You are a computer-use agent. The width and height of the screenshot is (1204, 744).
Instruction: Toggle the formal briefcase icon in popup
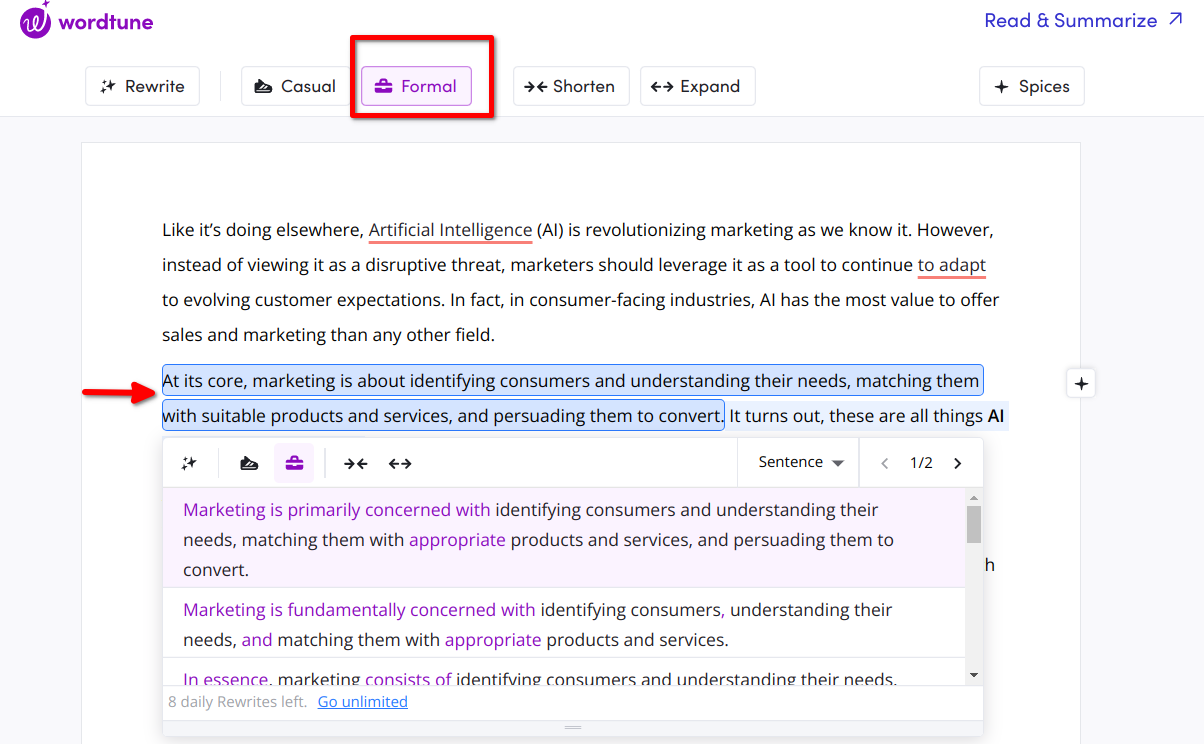click(x=294, y=463)
